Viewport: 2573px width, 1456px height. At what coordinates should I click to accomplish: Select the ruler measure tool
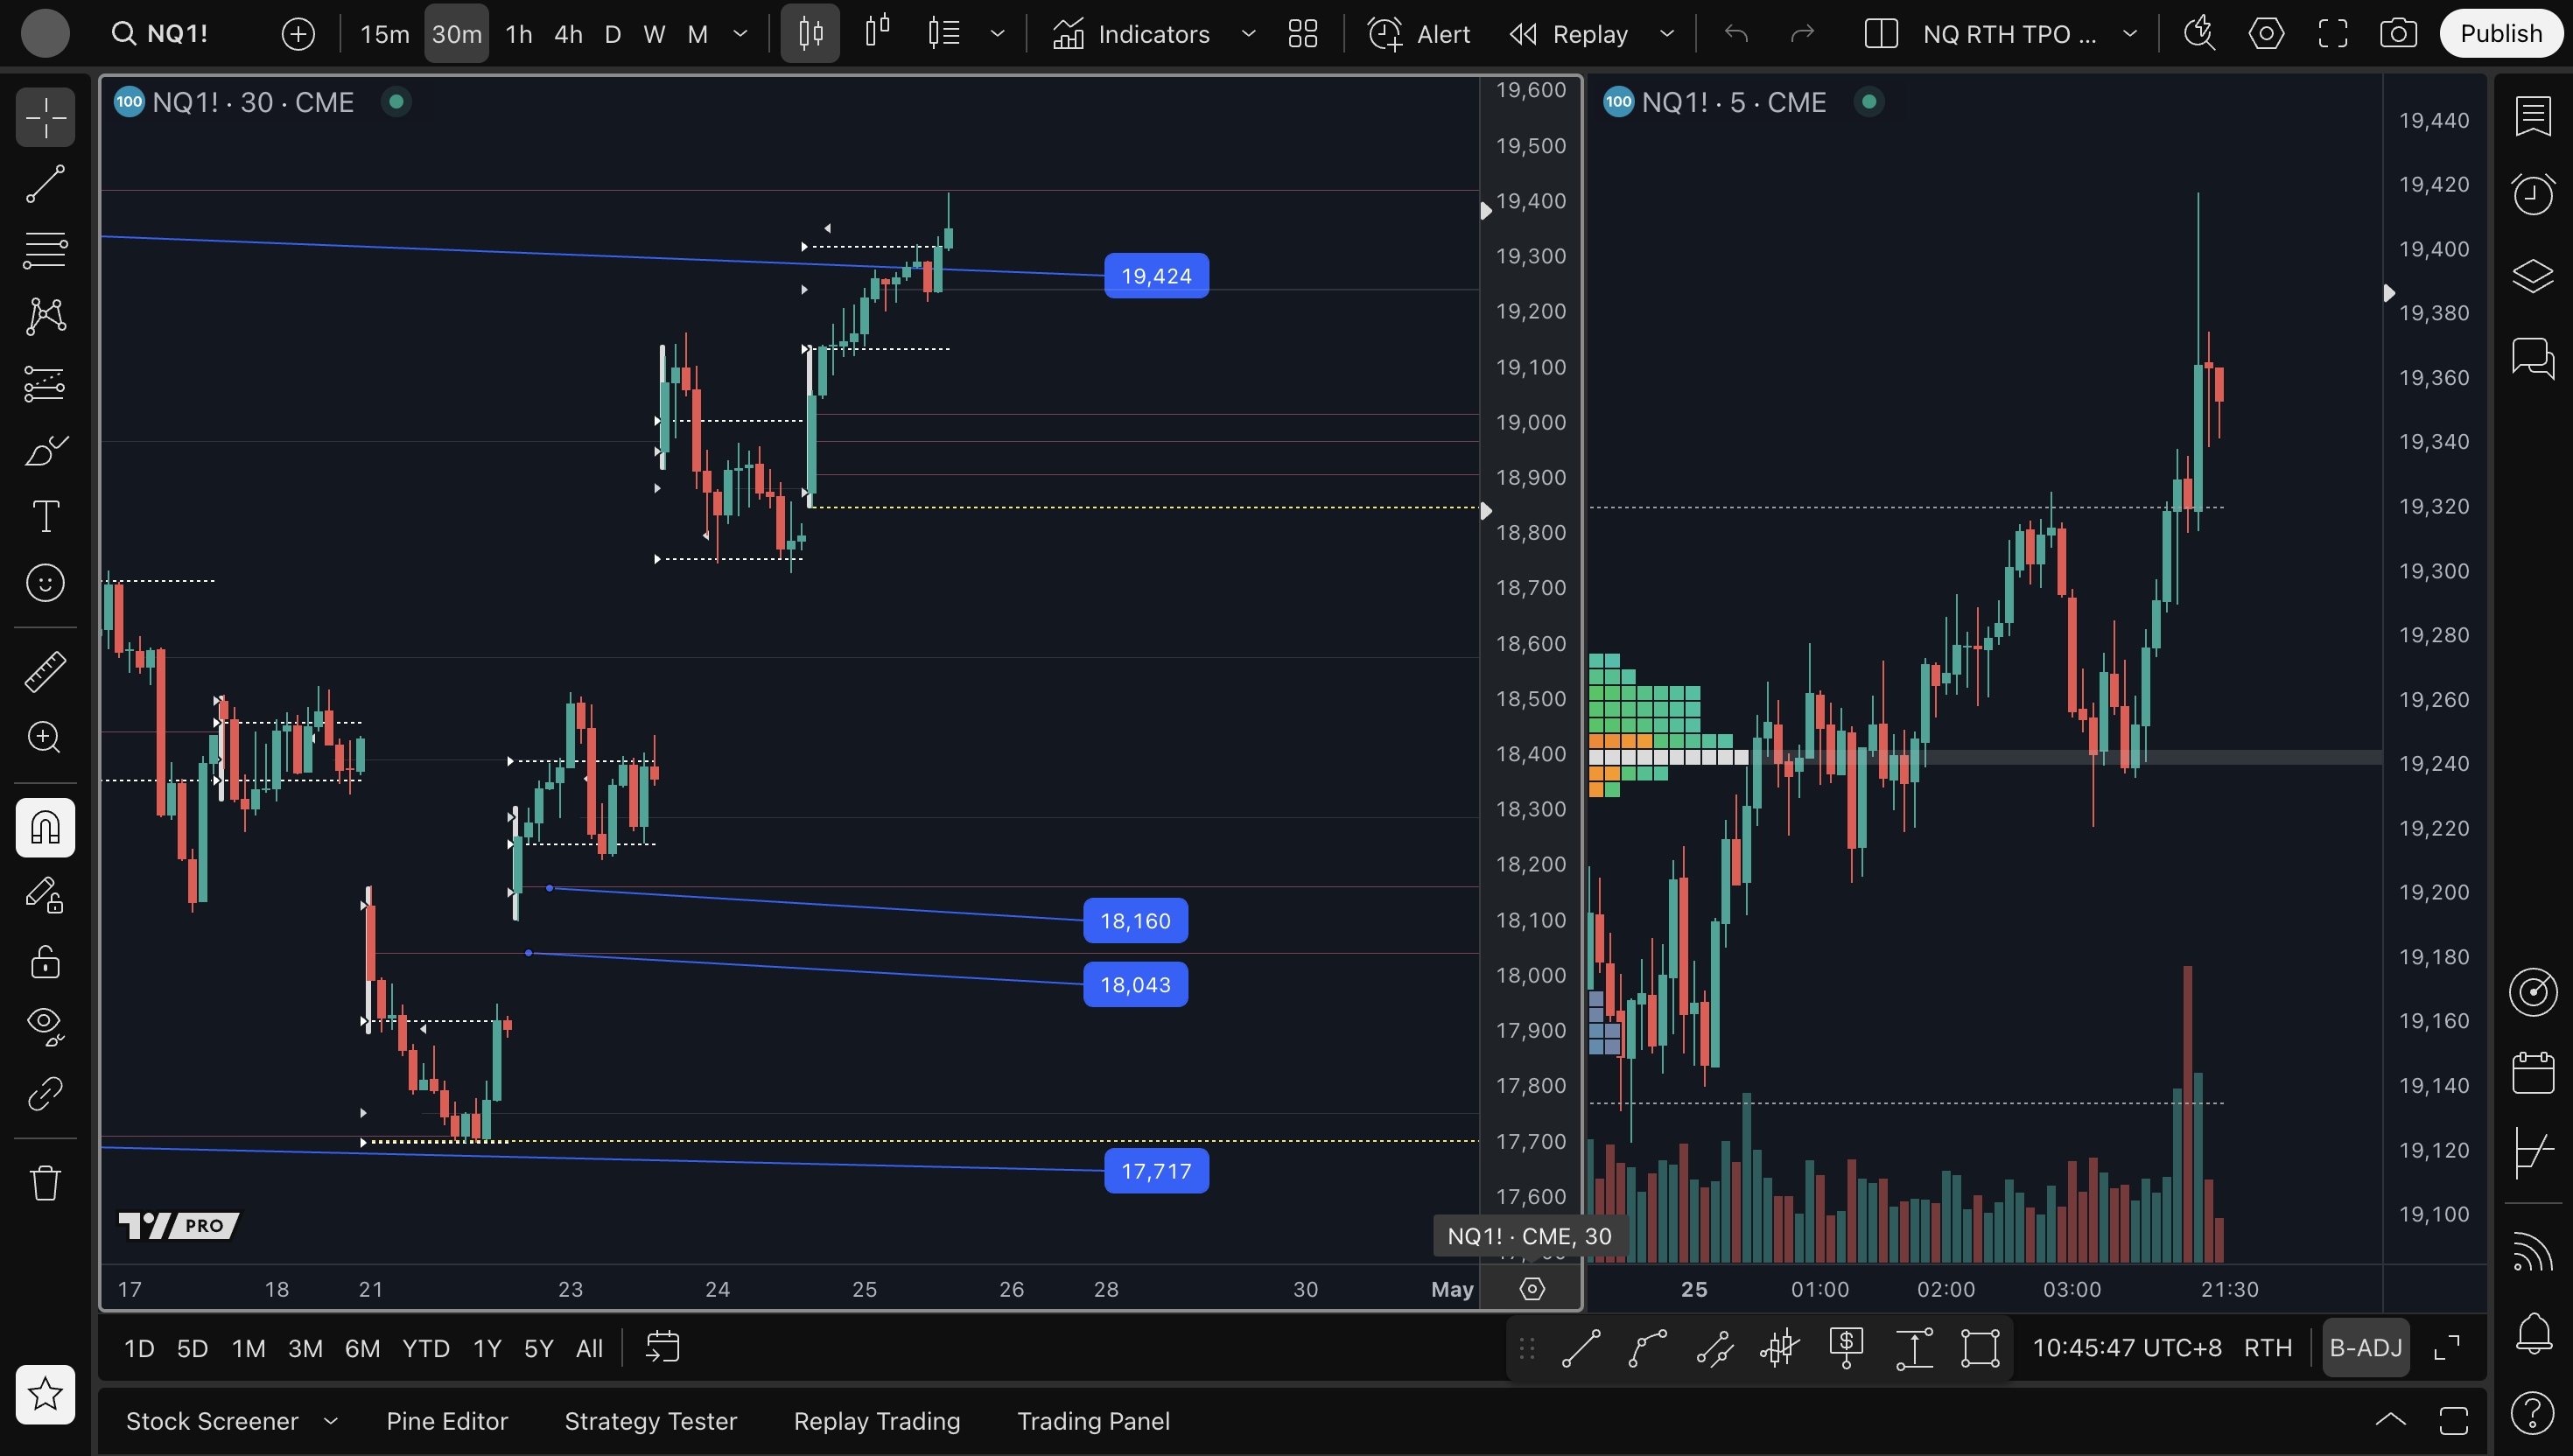pos(45,671)
